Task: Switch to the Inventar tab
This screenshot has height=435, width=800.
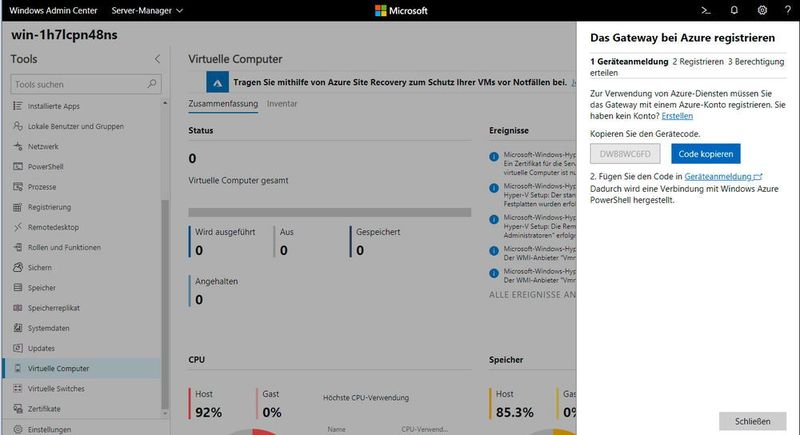Action: pyautogui.click(x=282, y=104)
